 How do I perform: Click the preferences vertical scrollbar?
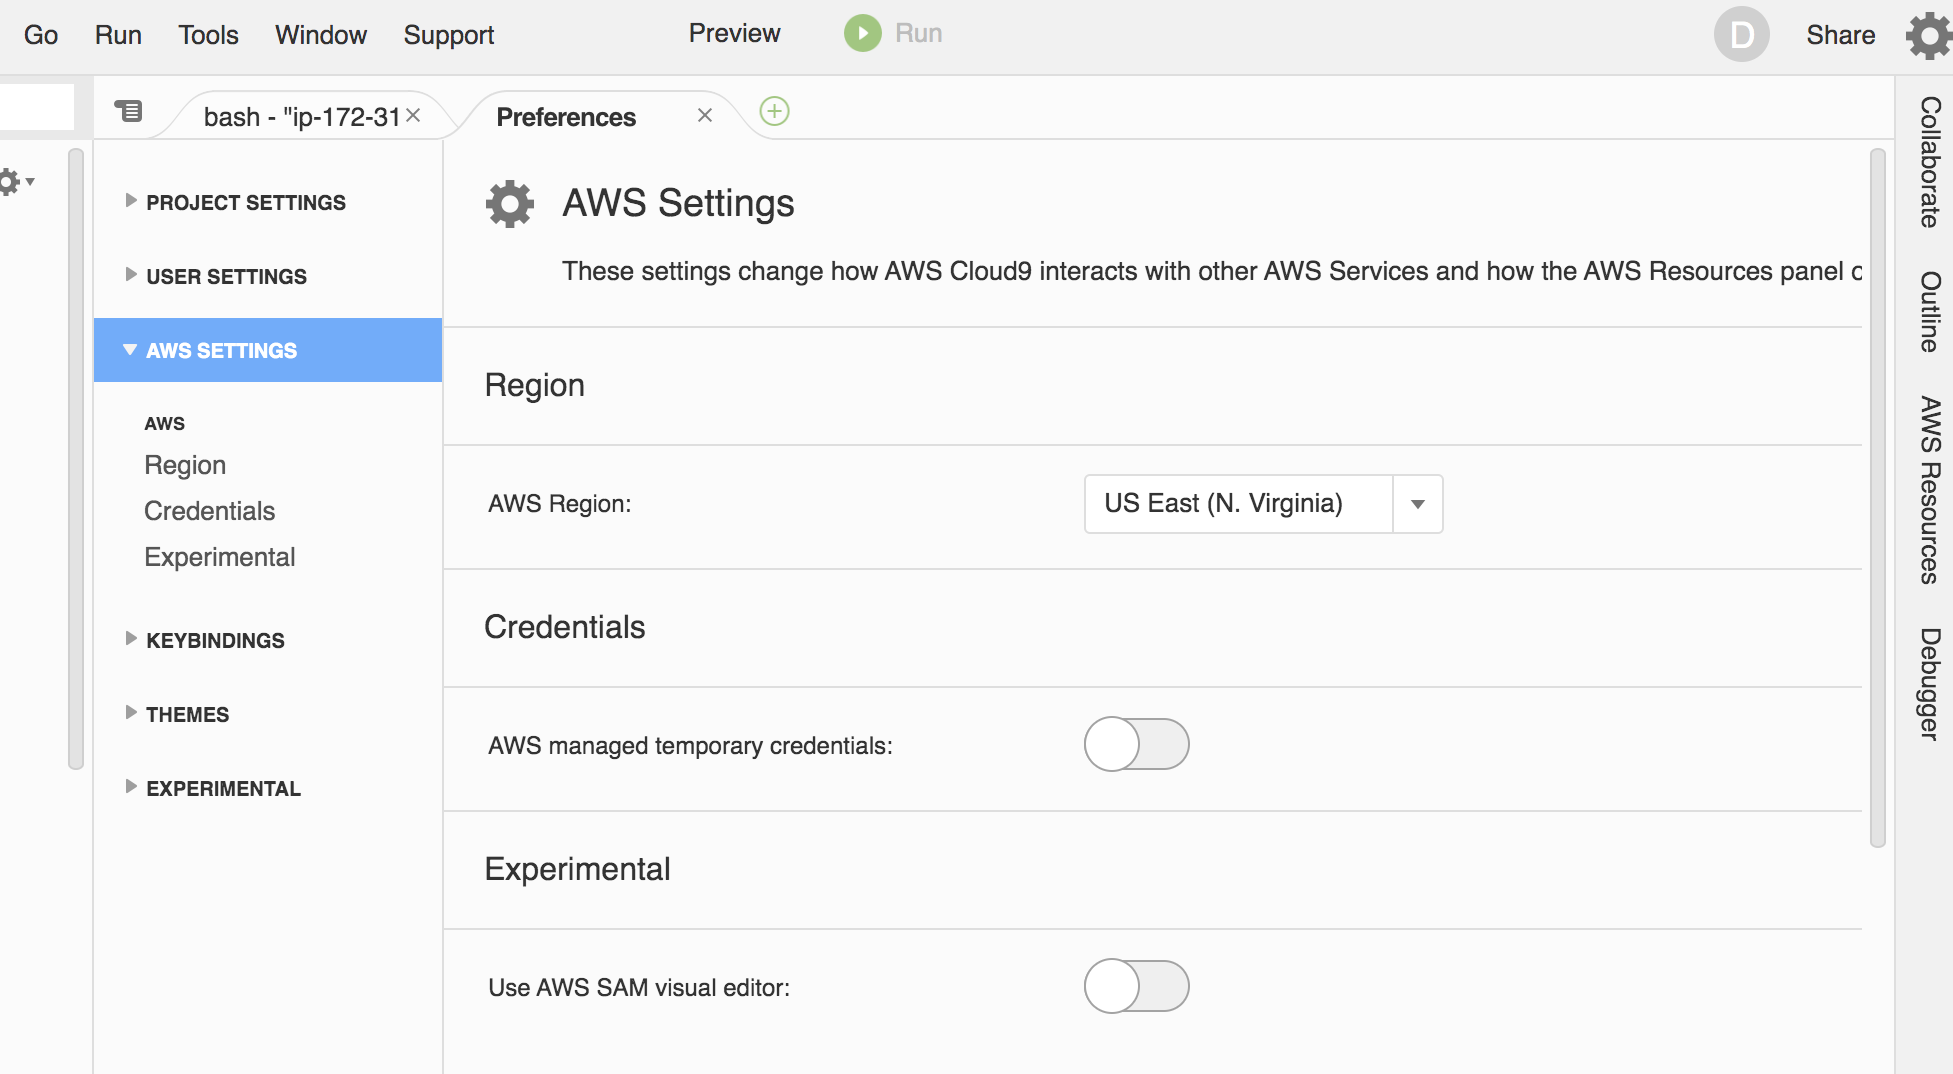[1877, 497]
